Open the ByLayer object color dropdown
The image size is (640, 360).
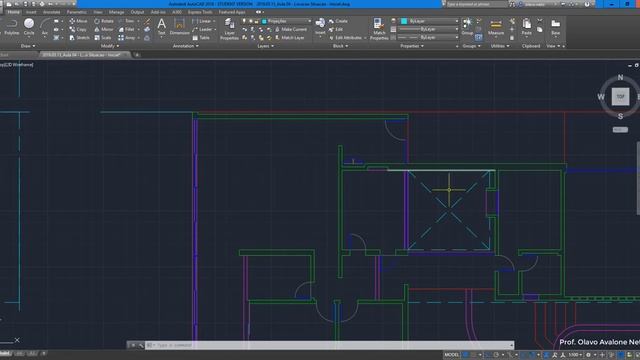point(429,21)
